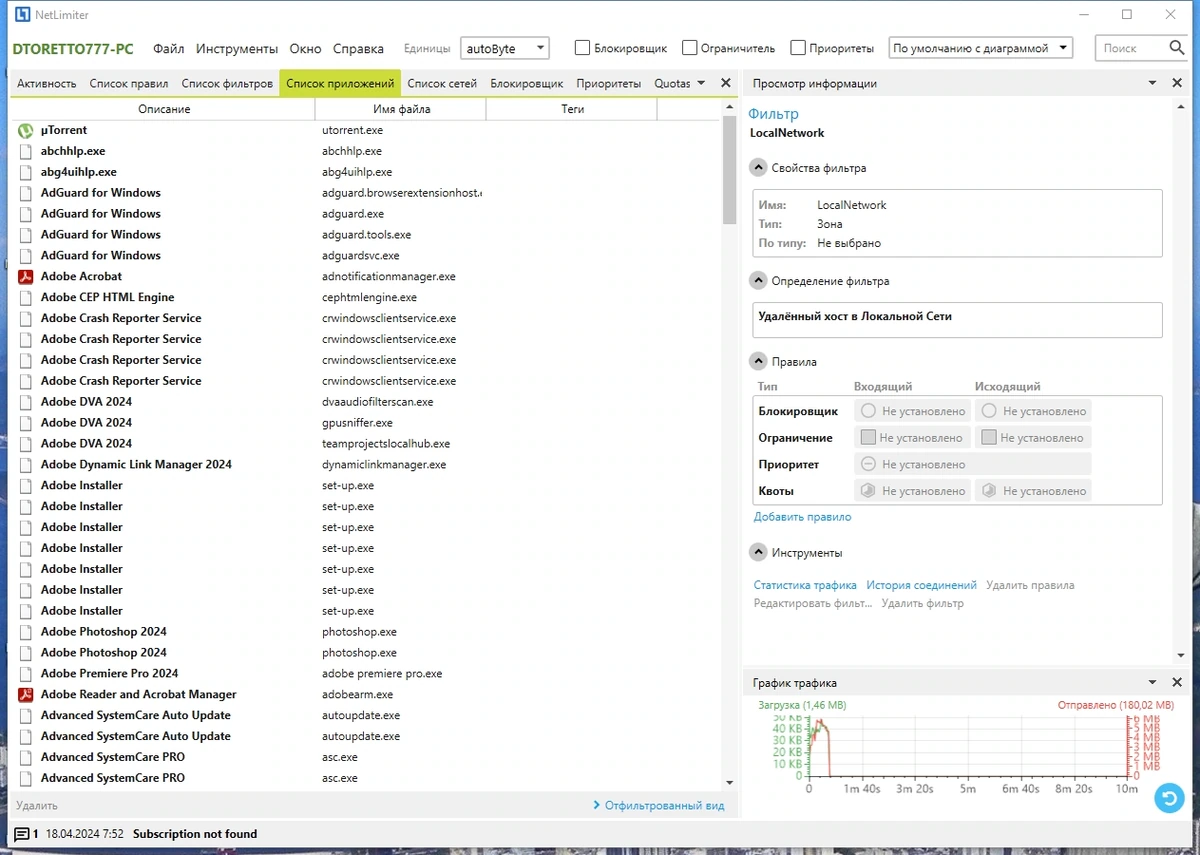Select the dvaaudiofilterscan.exe row
1200x855 pixels.
(366, 402)
